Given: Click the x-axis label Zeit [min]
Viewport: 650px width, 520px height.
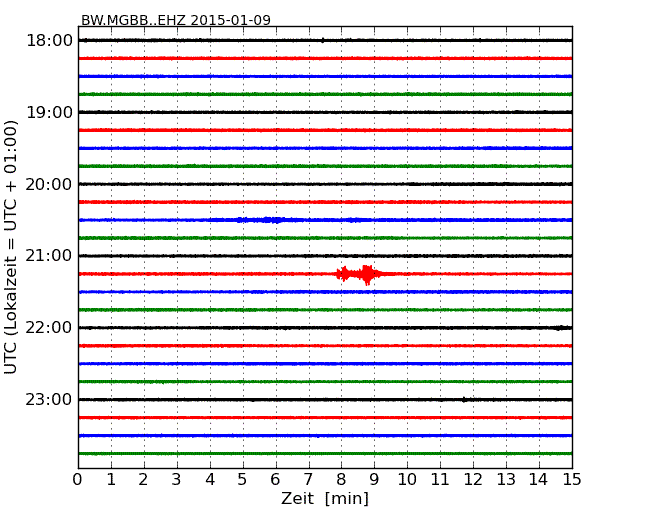Looking at the screenshot, I should [x=325, y=498].
